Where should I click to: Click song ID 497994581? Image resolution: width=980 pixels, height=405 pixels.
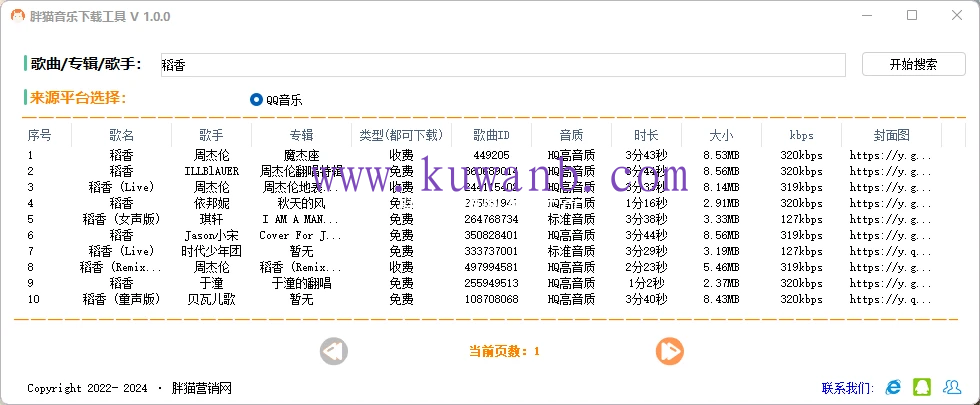(x=491, y=268)
